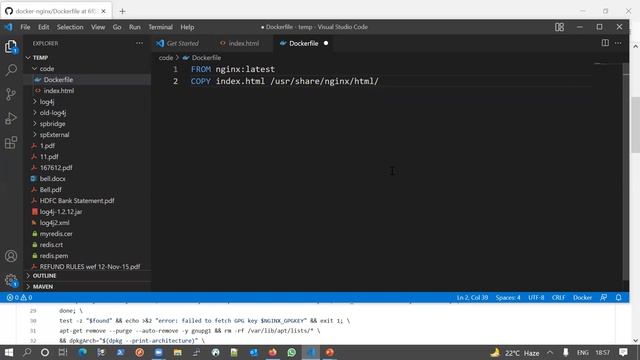
Task: Open the Search view in activity bar
Action: (x=11, y=70)
